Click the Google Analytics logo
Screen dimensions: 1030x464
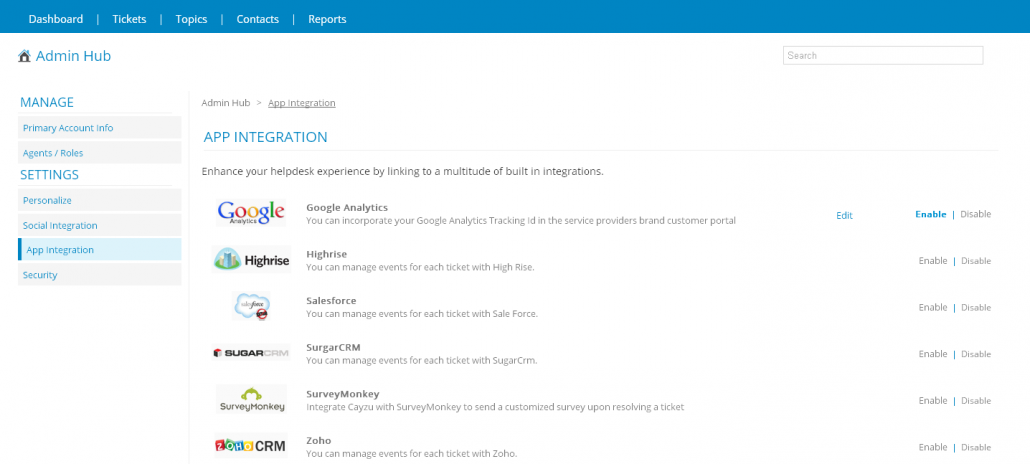[251, 213]
